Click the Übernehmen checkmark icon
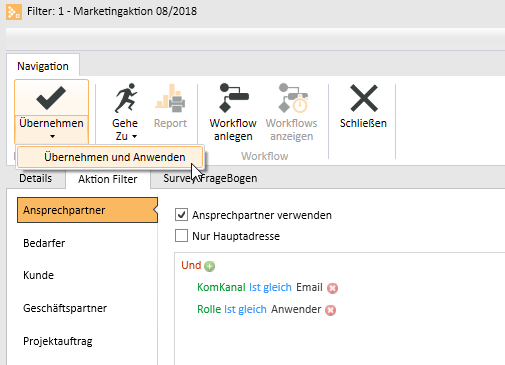 tap(51, 98)
